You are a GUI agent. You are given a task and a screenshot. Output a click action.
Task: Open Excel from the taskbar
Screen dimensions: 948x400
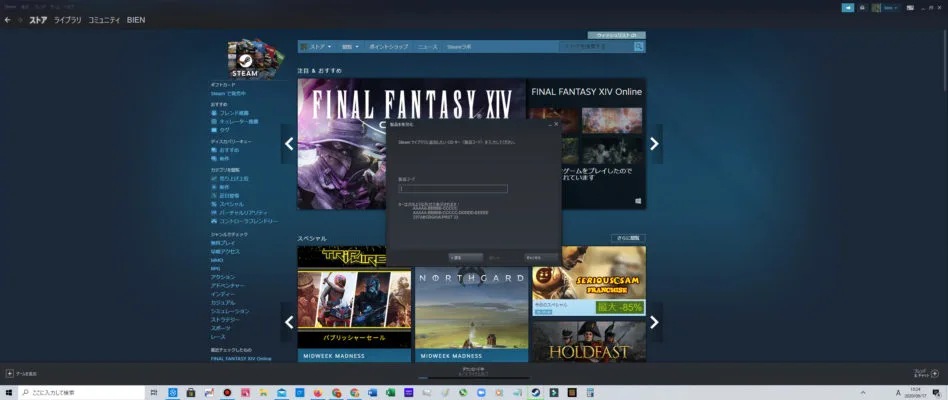coord(391,393)
